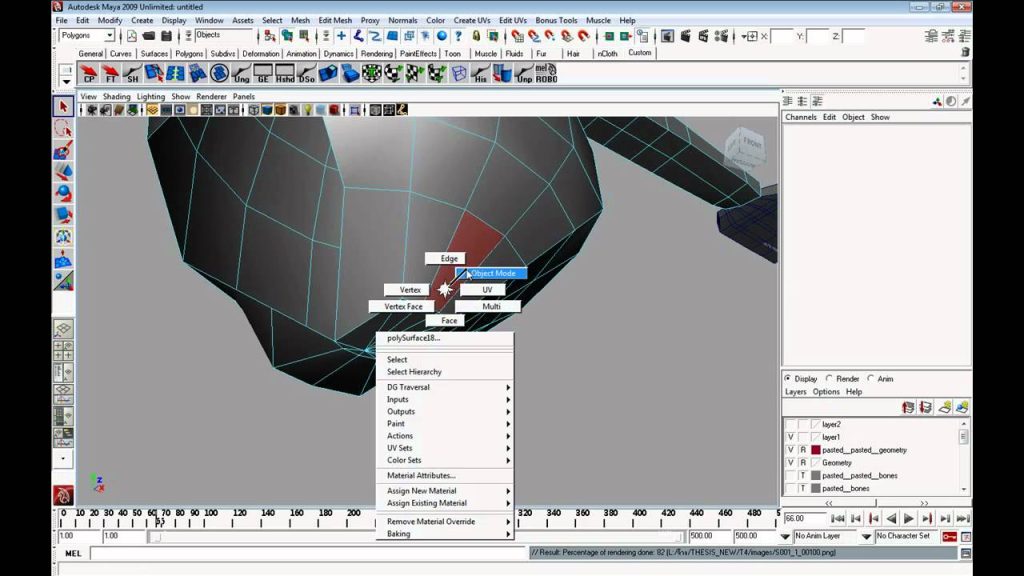This screenshot has width=1024, height=576.
Task: Go to start of playback range
Action: (838, 519)
